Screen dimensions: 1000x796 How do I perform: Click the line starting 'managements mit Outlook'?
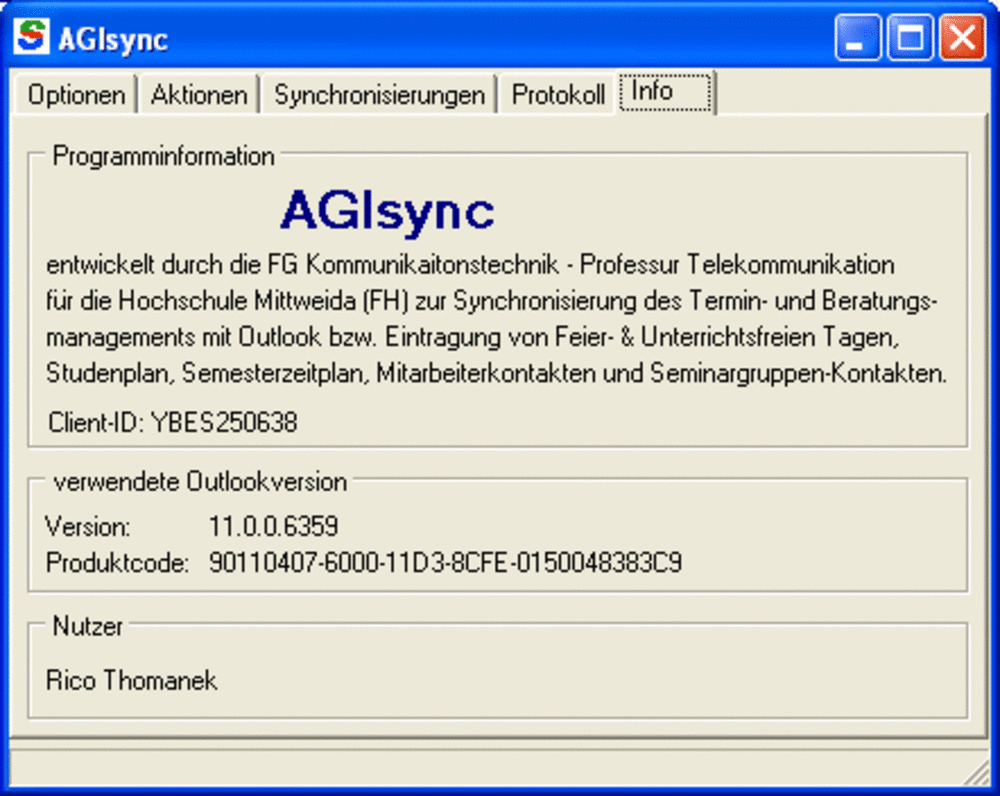point(473,337)
